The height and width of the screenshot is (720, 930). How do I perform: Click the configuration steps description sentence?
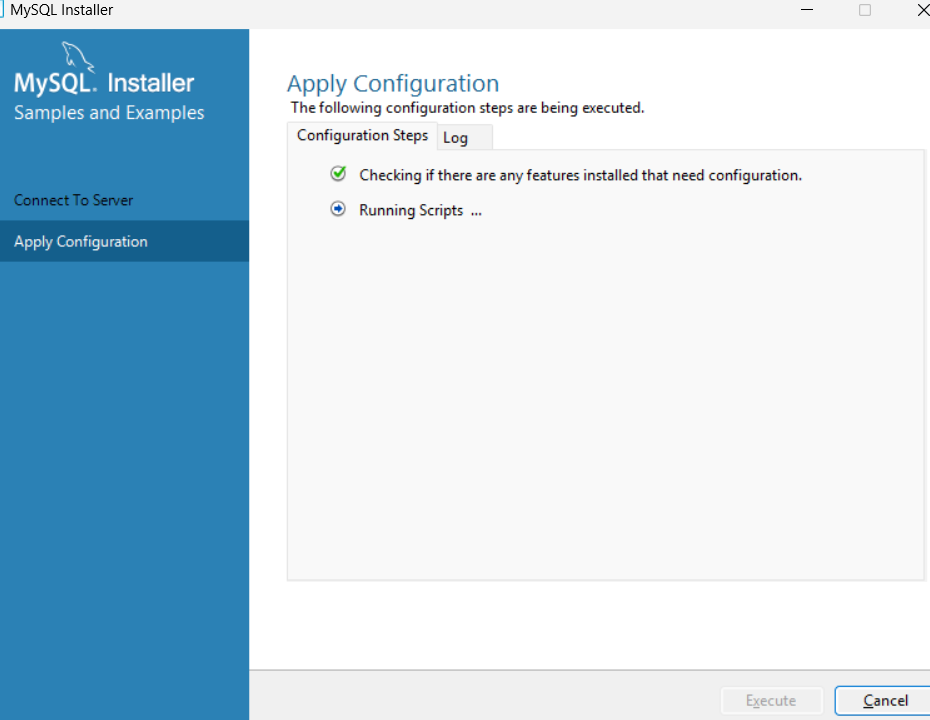467,108
